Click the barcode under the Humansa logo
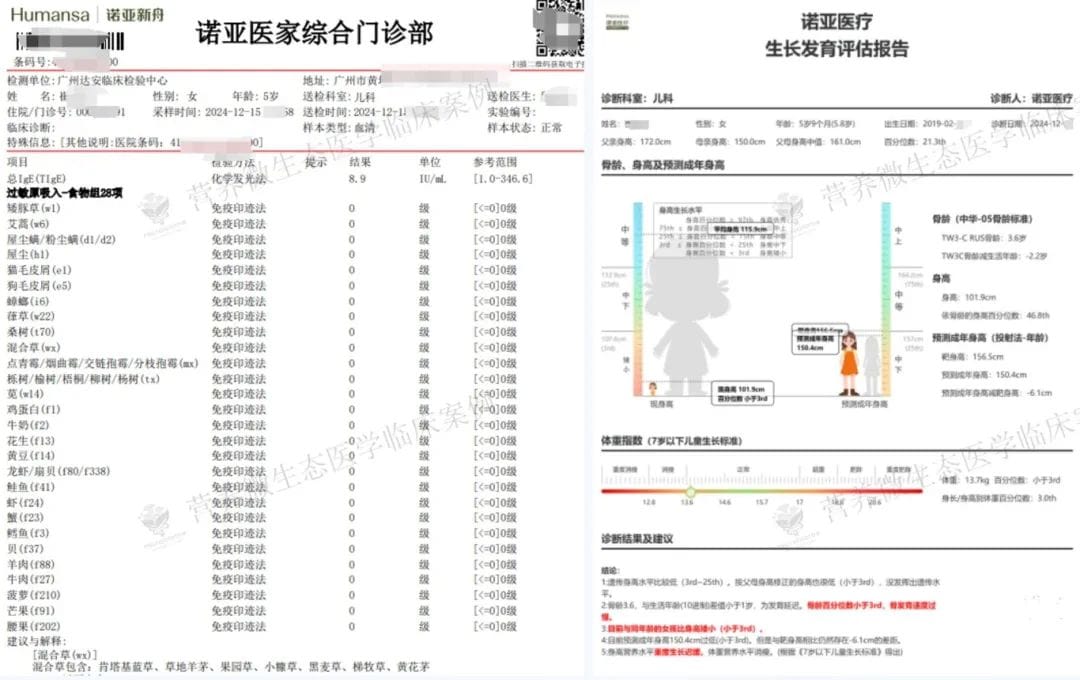The image size is (1080, 680). pos(70,41)
